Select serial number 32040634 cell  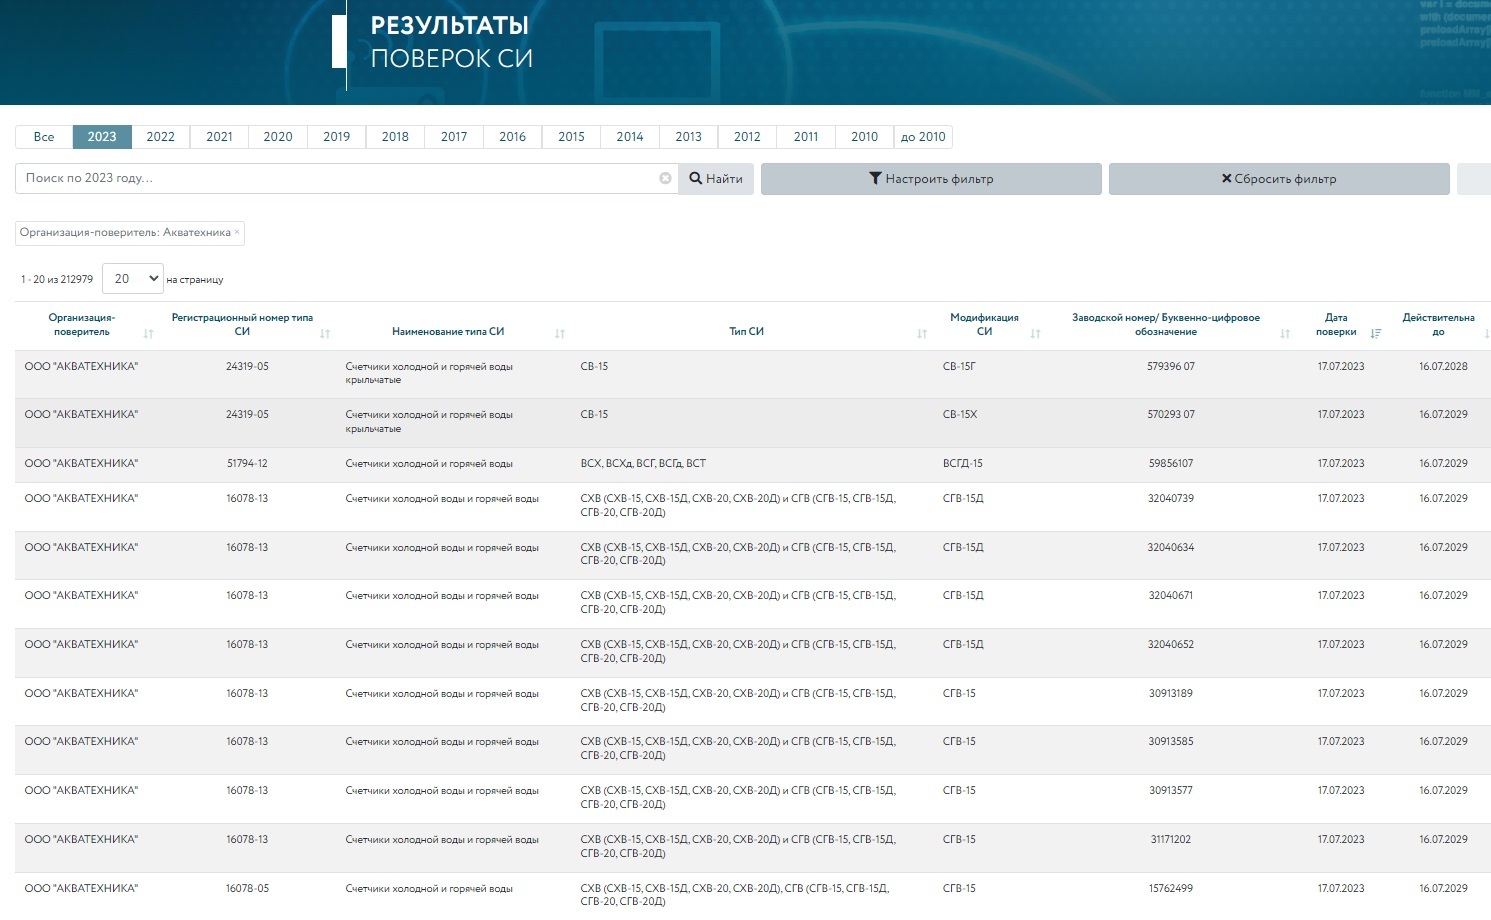pyautogui.click(x=1171, y=548)
